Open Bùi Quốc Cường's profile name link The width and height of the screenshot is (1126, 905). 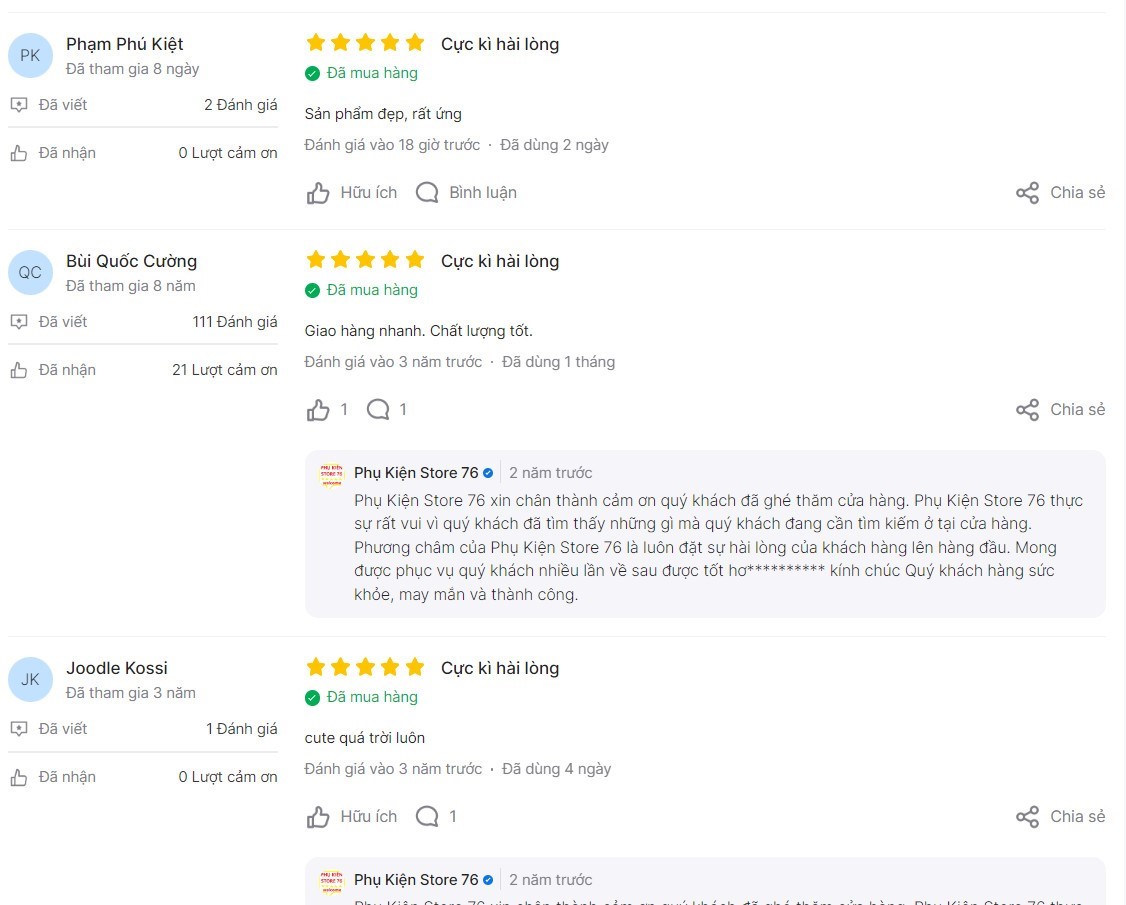pyautogui.click(x=131, y=261)
